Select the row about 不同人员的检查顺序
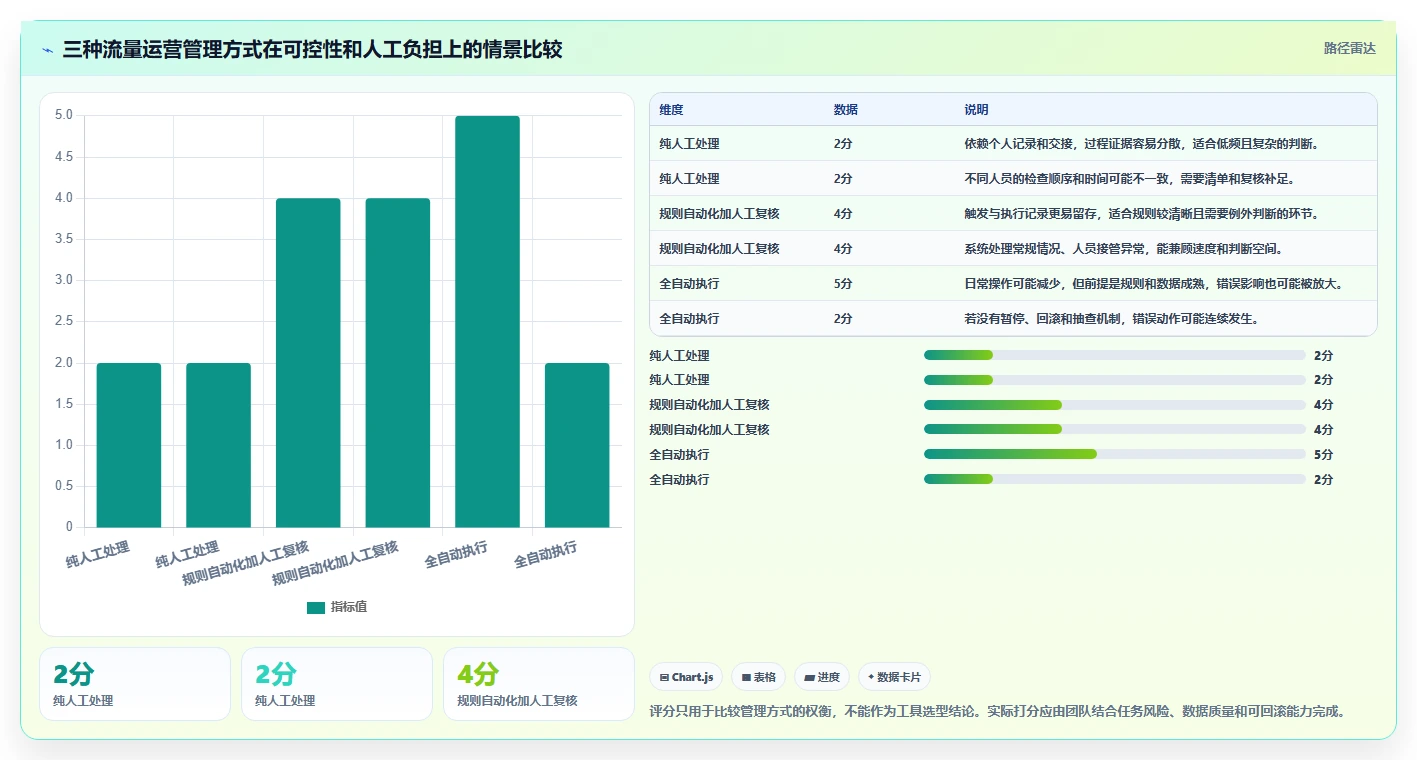This screenshot has height=760, width=1417. point(1013,179)
